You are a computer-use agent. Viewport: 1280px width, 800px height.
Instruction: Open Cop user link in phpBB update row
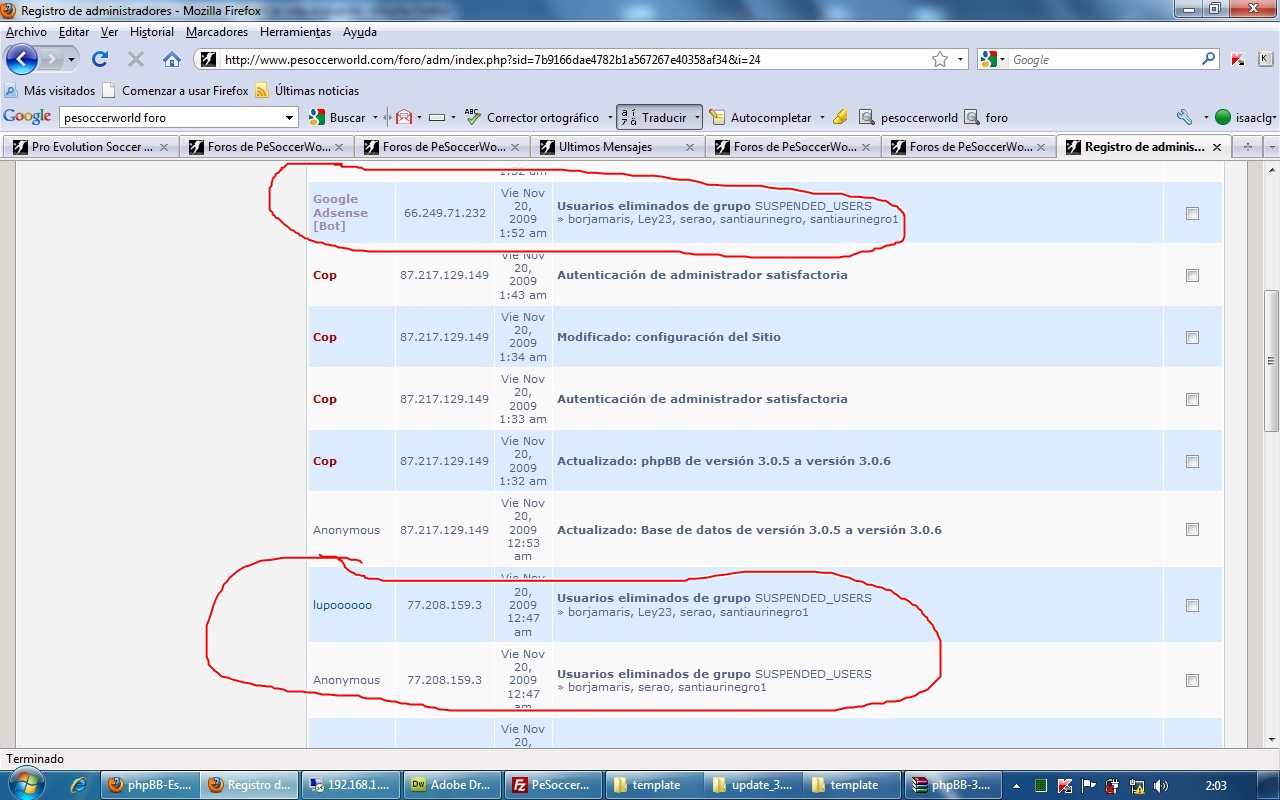(325, 461)
